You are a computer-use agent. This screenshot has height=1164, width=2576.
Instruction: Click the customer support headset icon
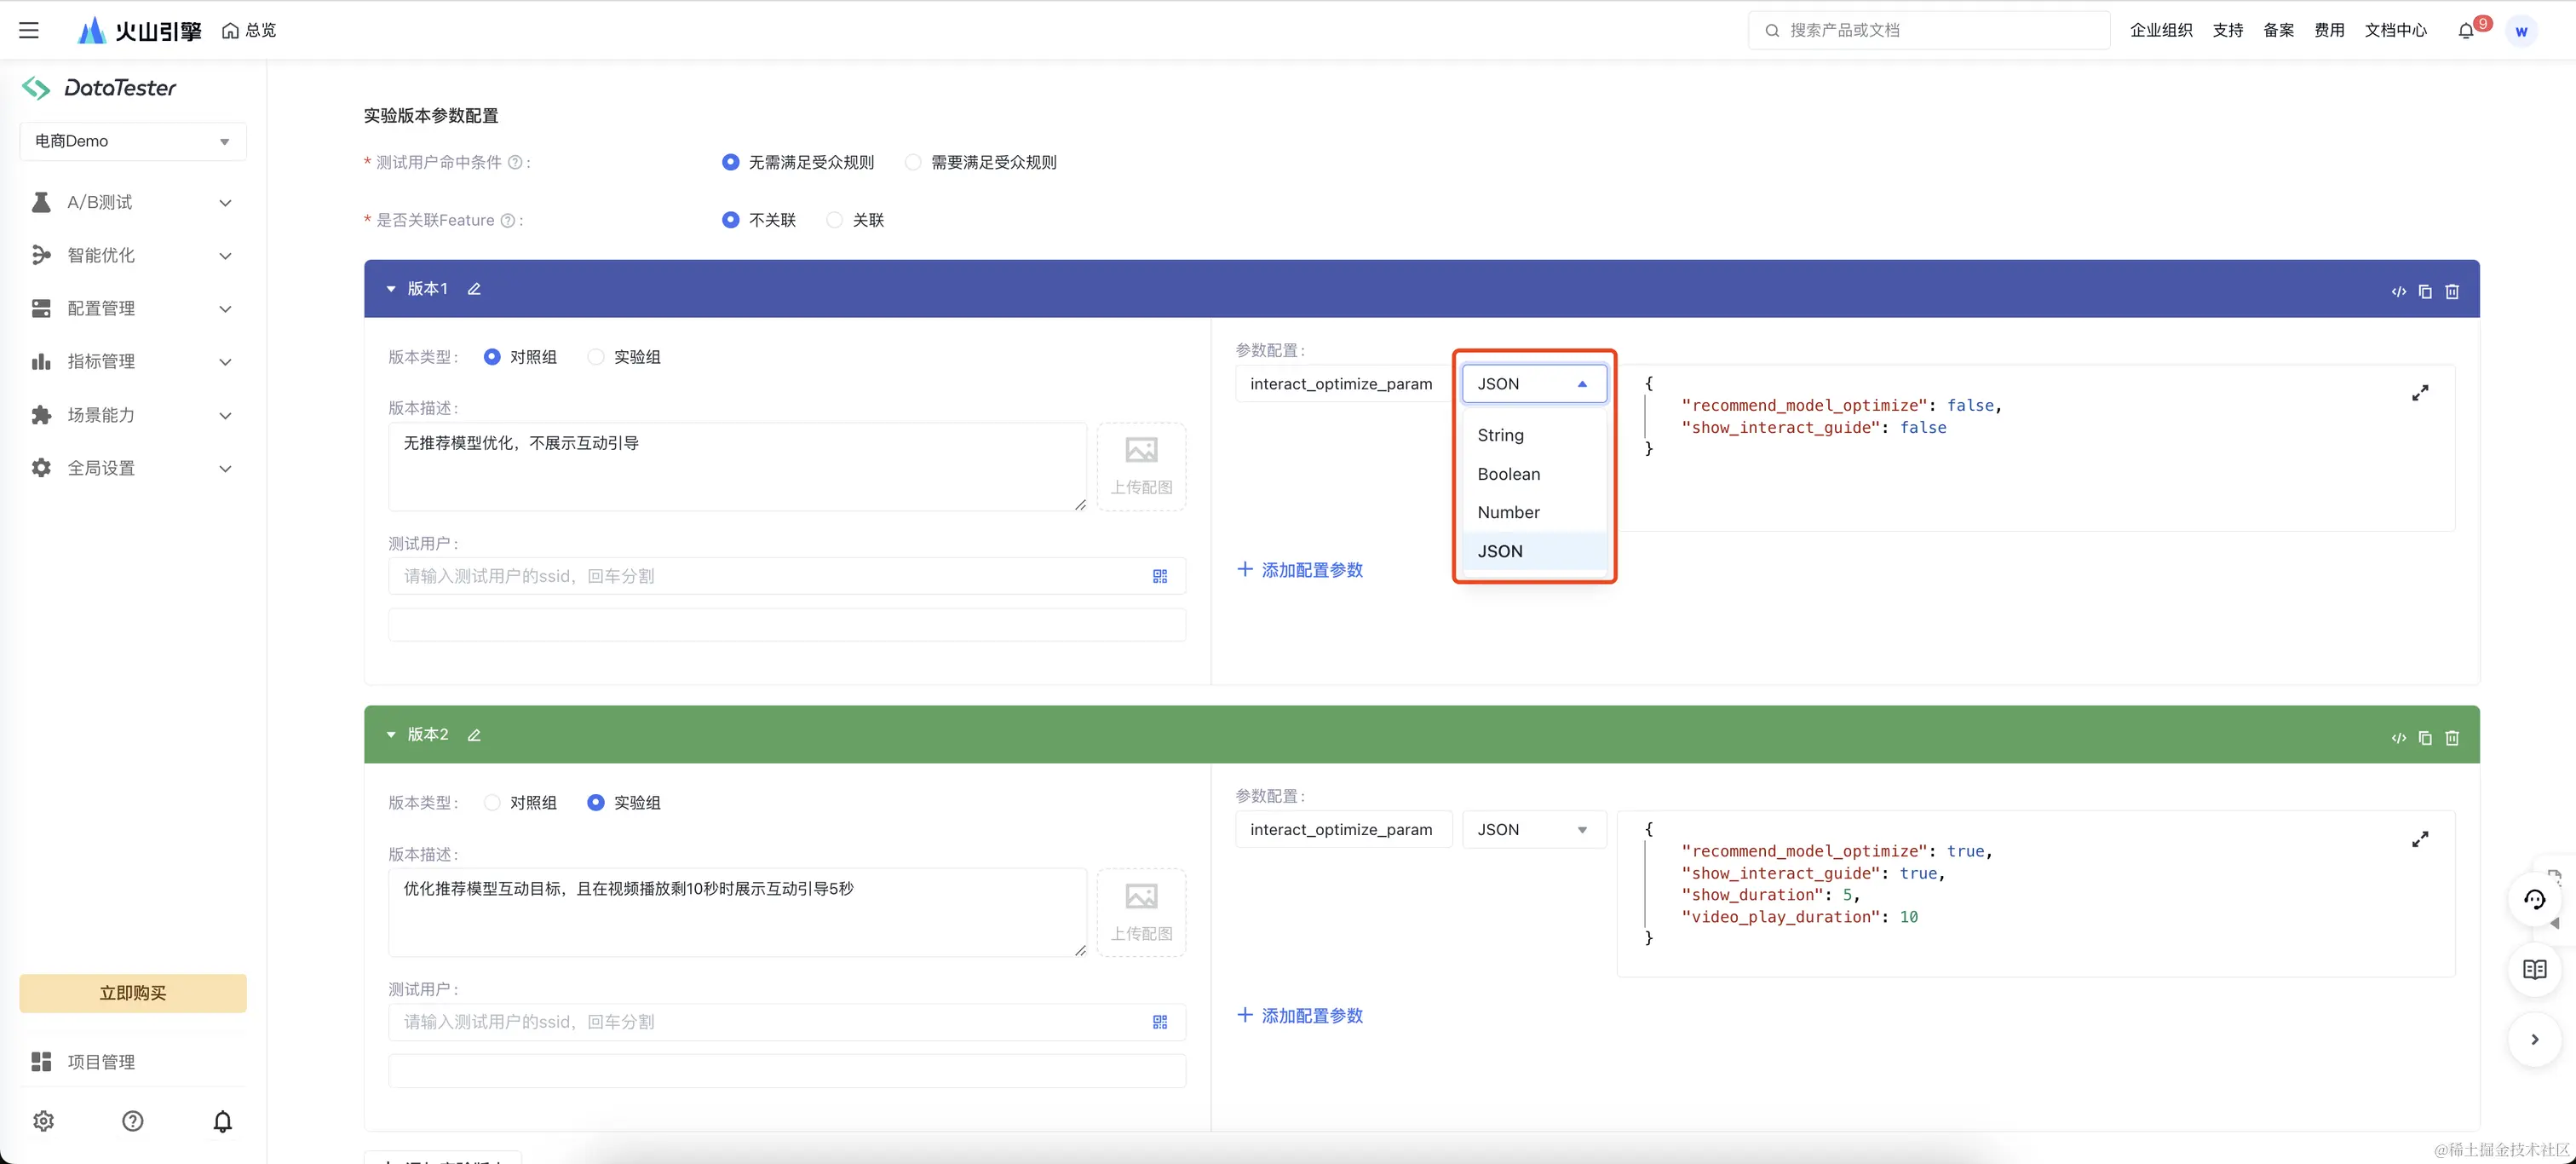(2534, 899)
